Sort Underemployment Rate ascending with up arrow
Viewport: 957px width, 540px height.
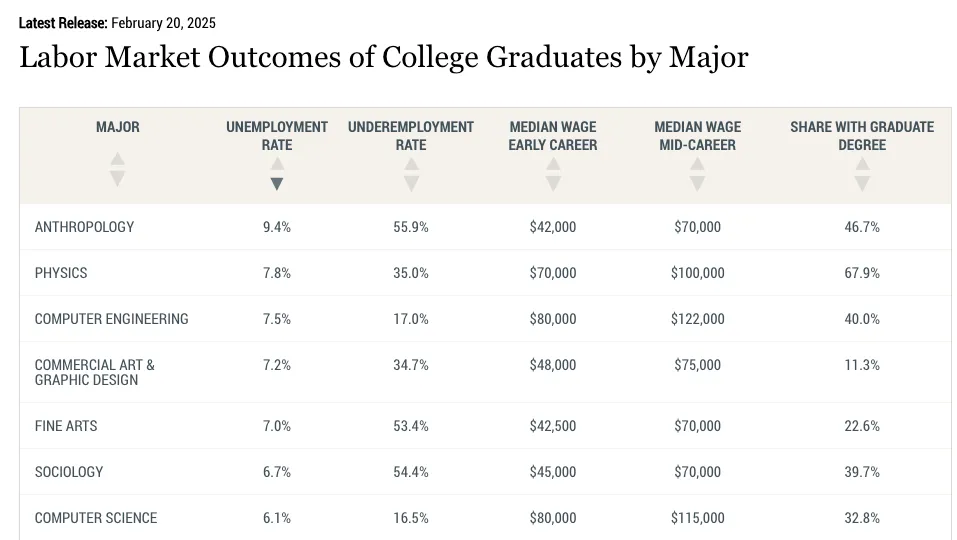(x=411, y=165)
